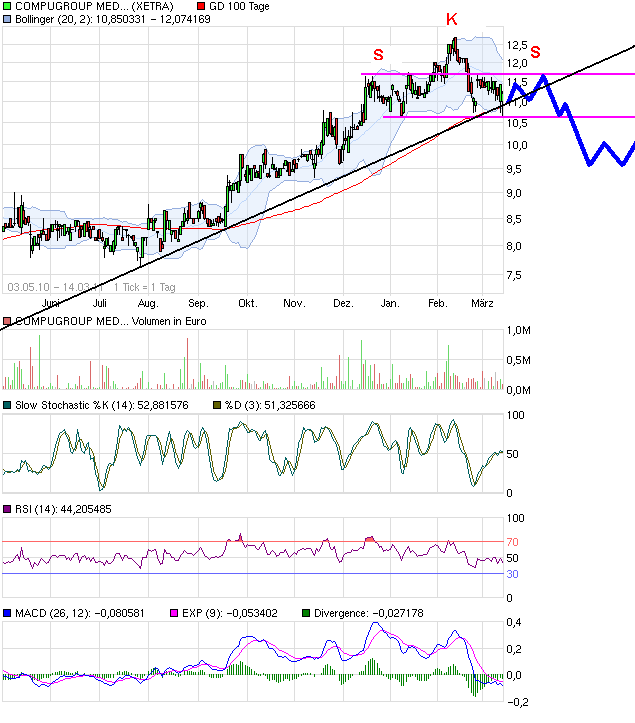Viewport: 635px width, 723px height.
Task: Click the Feb. label on time axis
Action: click(438, 303)
